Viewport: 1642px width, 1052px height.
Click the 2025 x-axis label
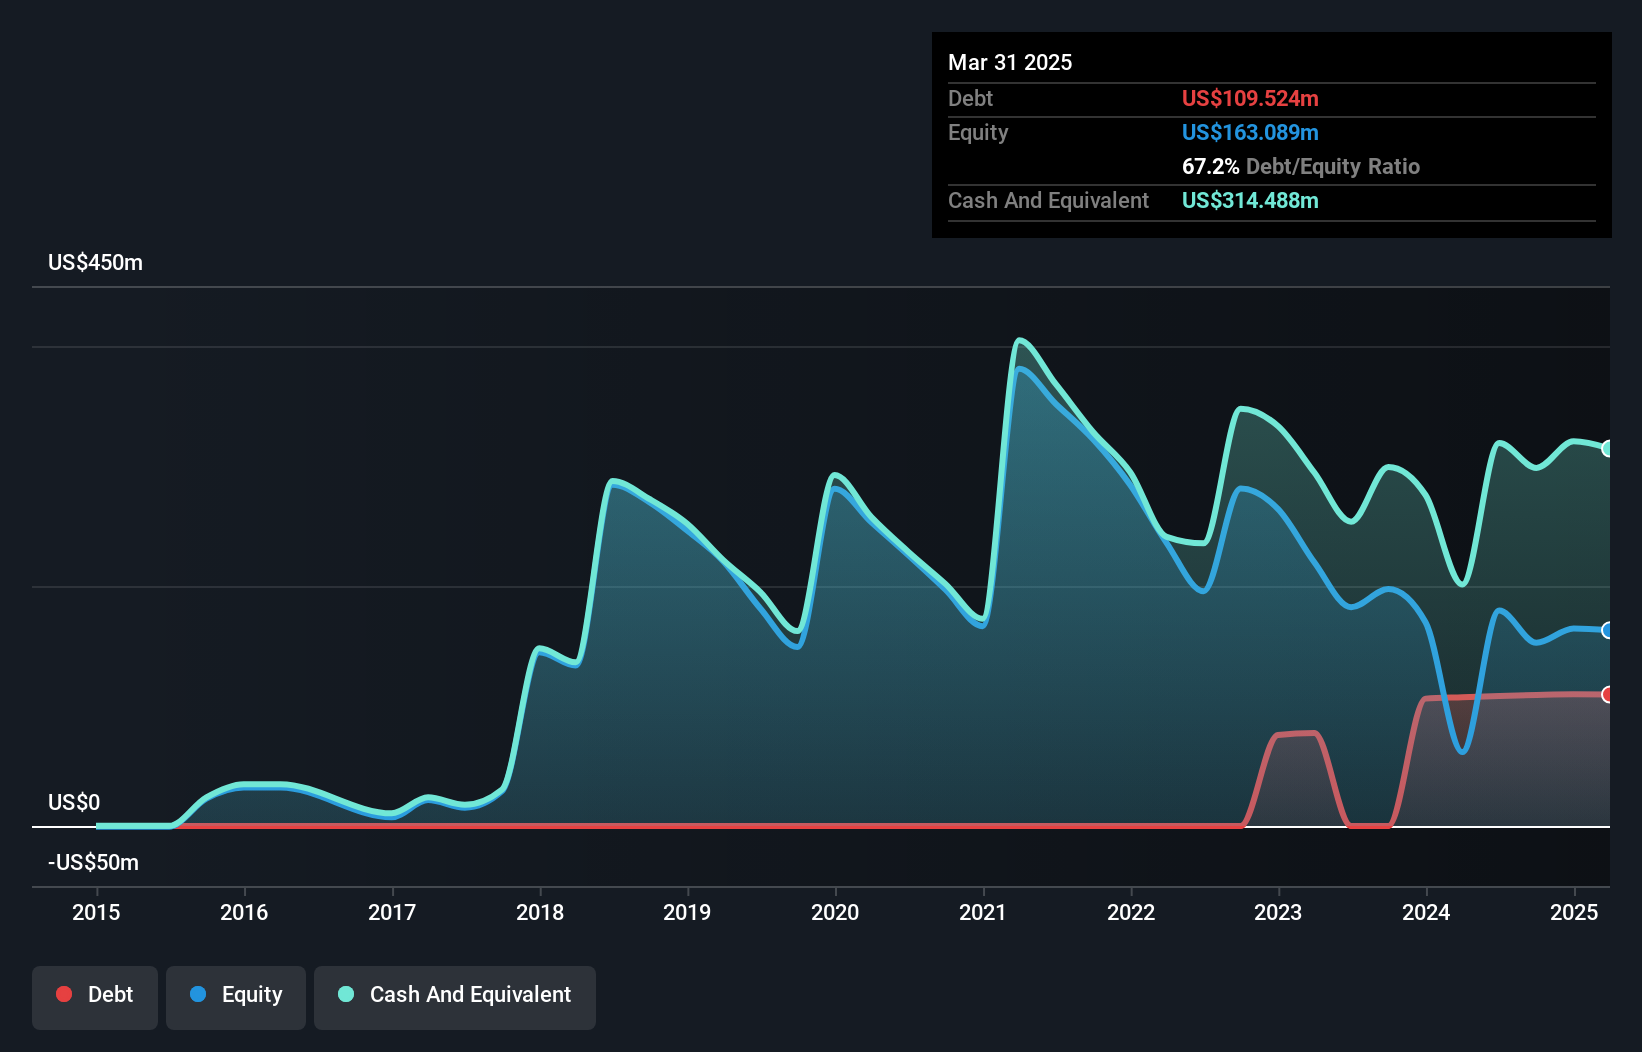coord(1574,912)
